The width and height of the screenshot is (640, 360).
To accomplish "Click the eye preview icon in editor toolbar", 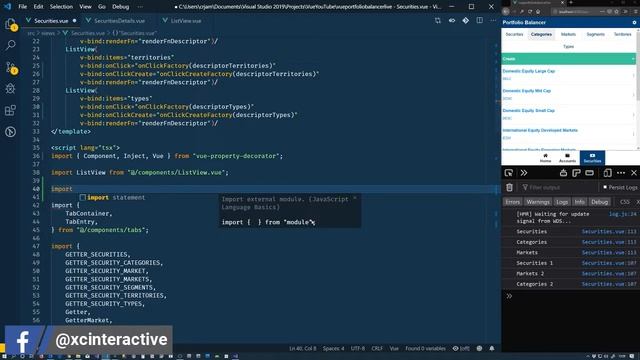I will coord(452,20).
